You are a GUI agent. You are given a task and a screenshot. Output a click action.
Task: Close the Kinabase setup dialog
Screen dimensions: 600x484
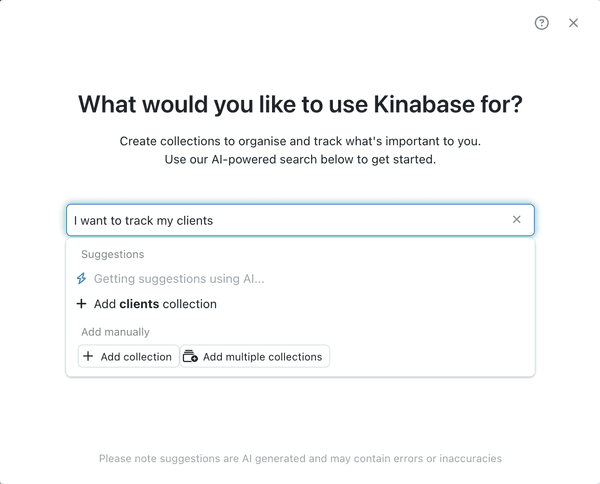(x=573, y=23)
